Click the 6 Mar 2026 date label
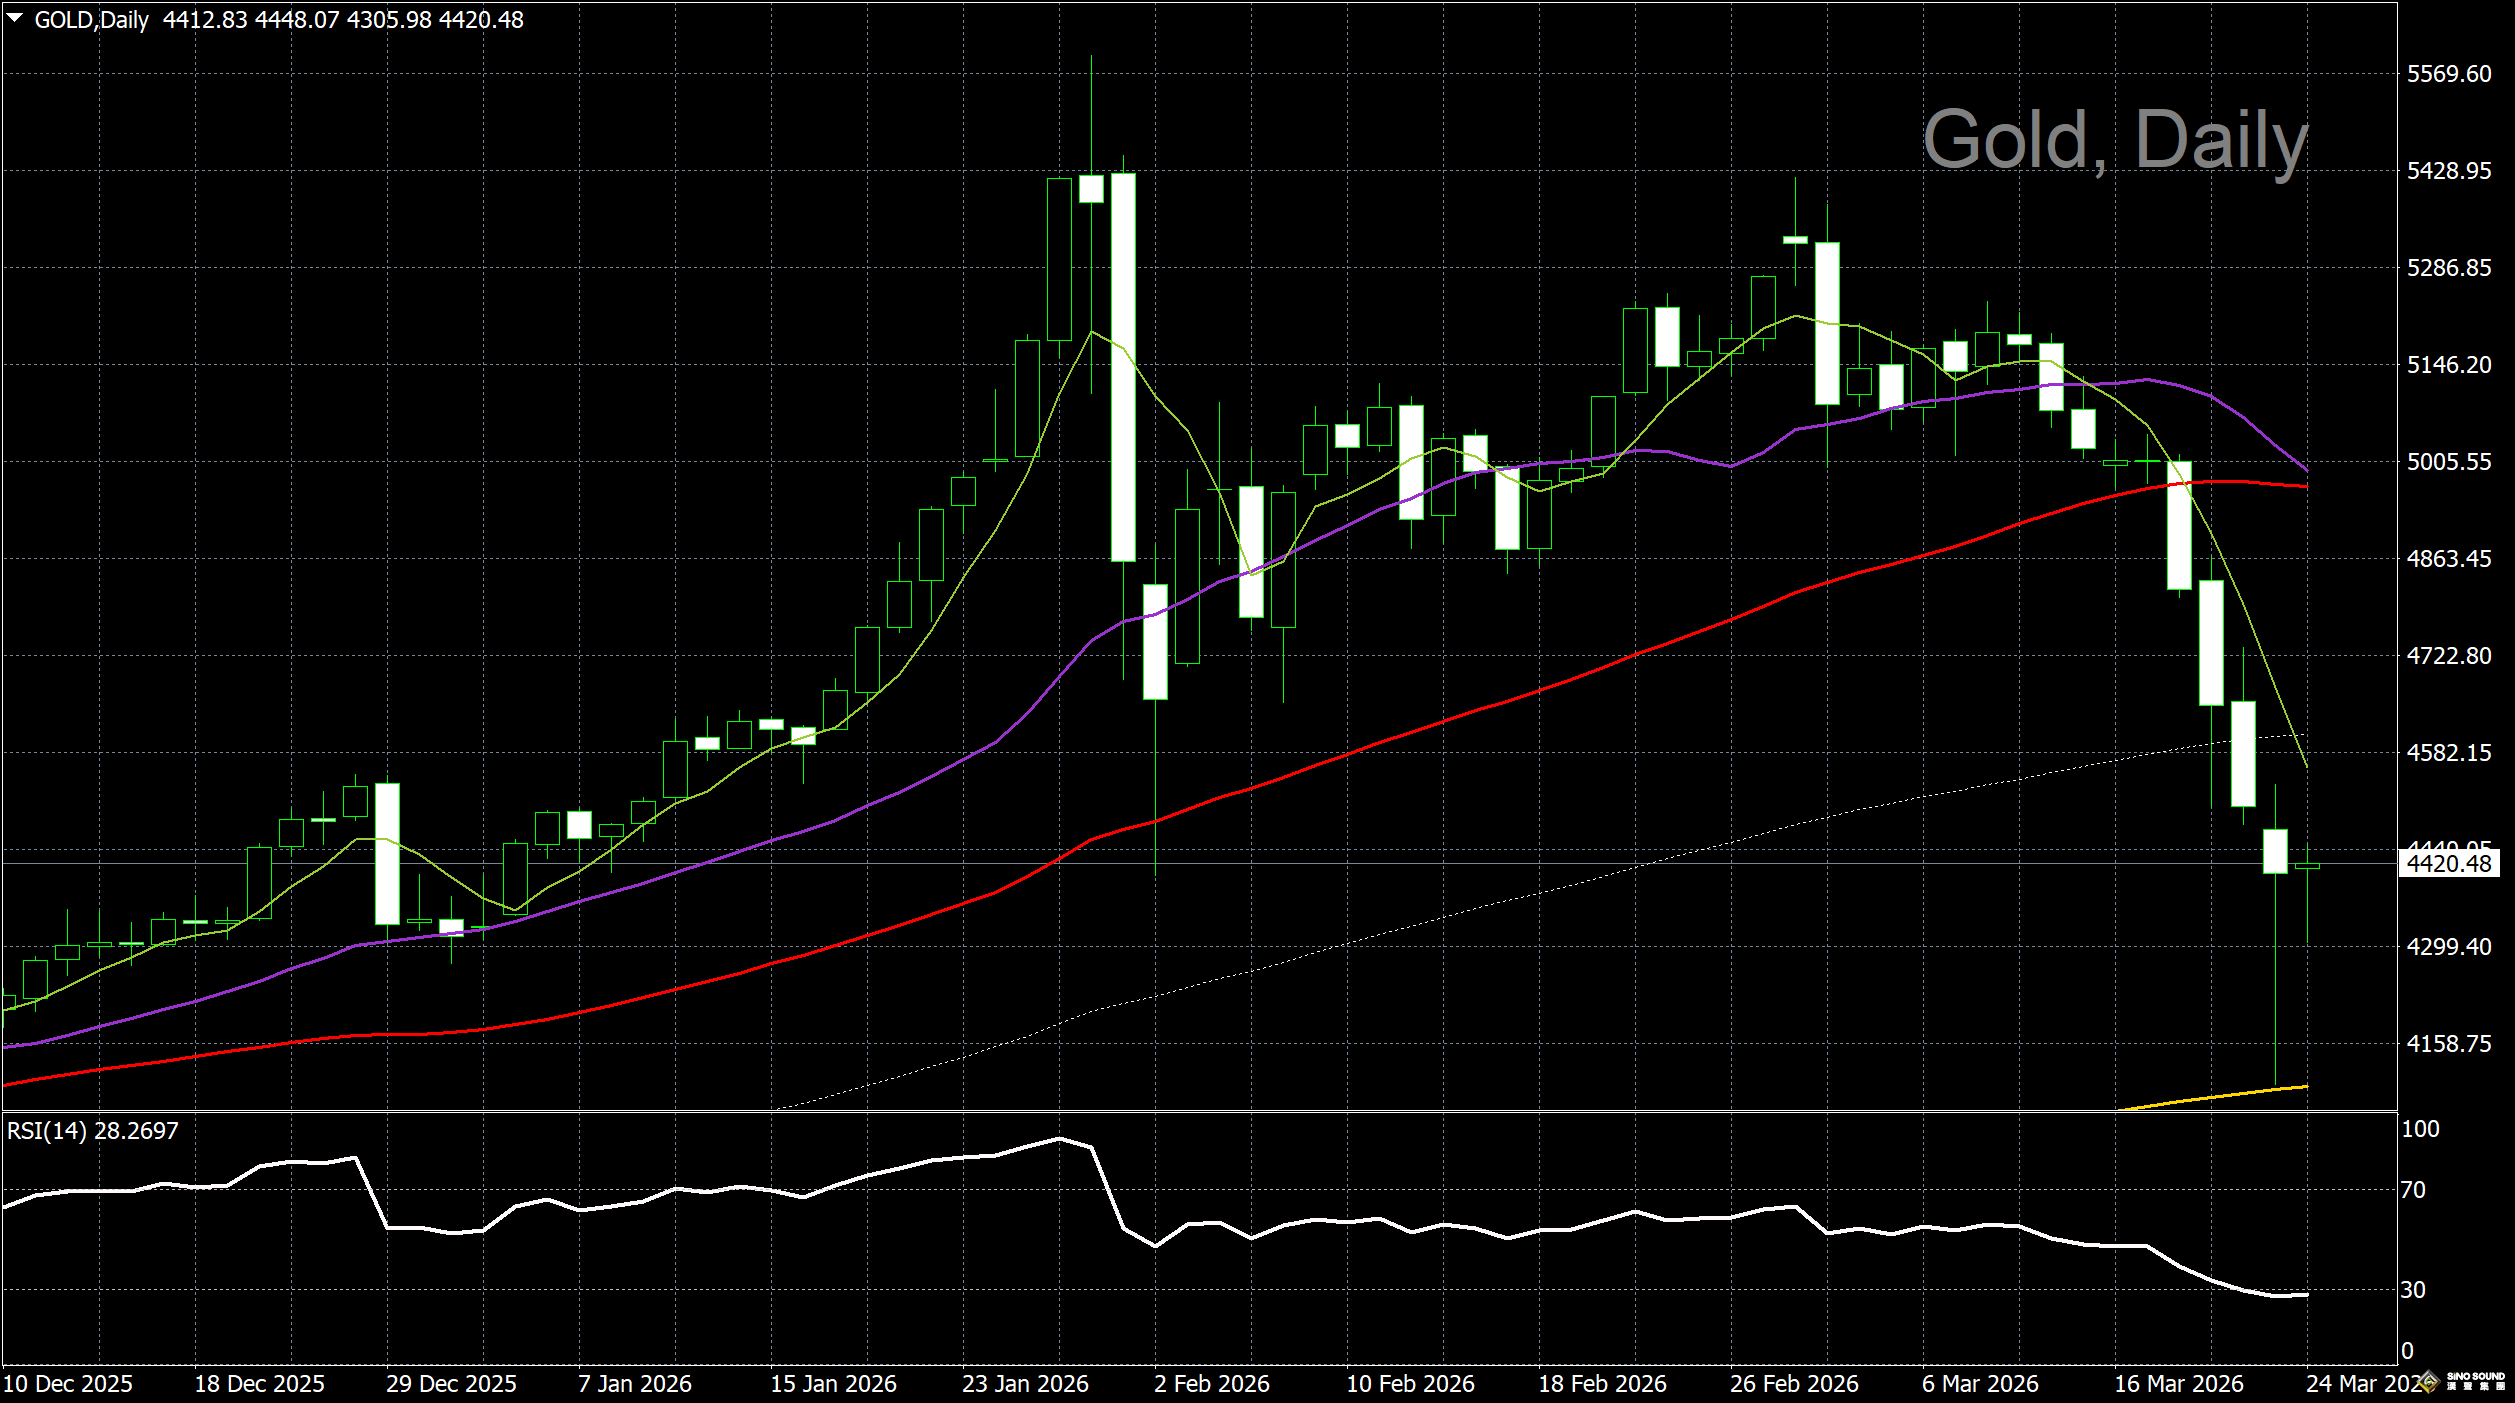This screenshot has height=1403, width=2515. pyautogui.click(x=1980, y=1384)
